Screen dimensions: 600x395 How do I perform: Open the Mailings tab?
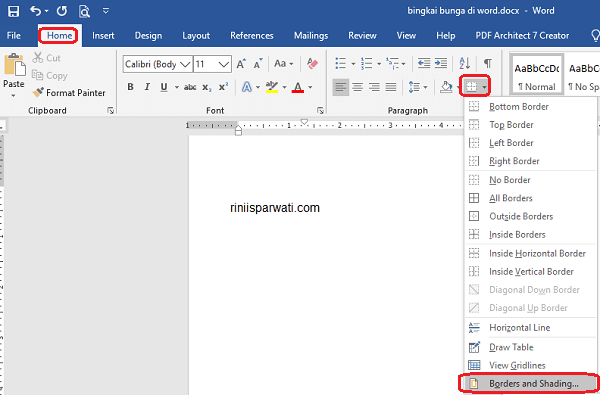(x=311, y=36)
